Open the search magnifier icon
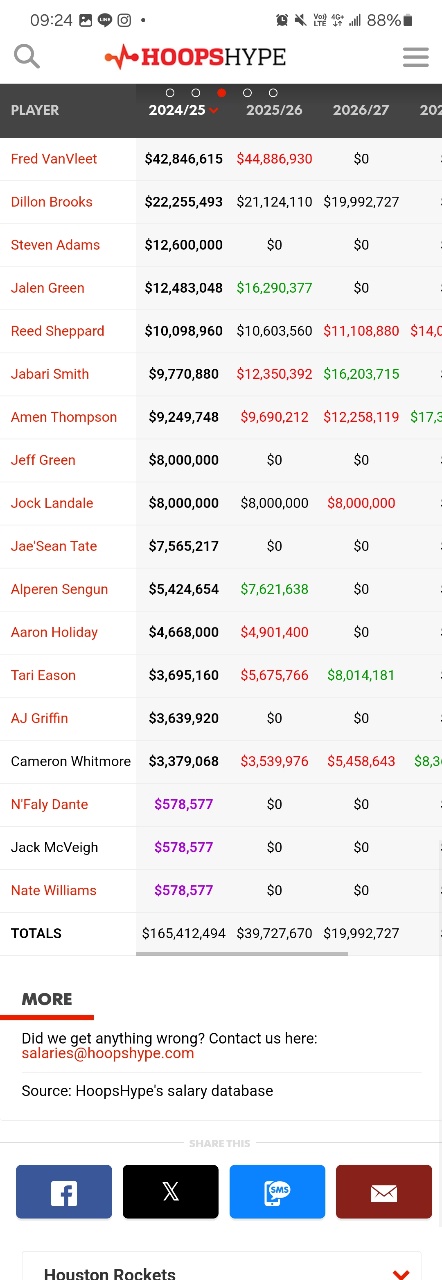Screen dimensions: 442x1280 [x=27, y=57]
